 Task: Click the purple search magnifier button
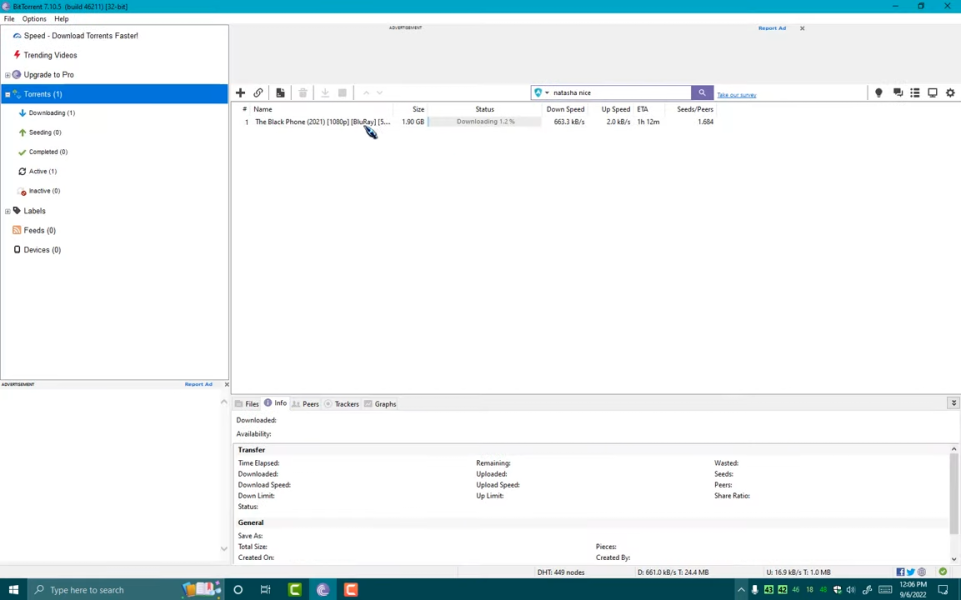(x=702, y=93)
